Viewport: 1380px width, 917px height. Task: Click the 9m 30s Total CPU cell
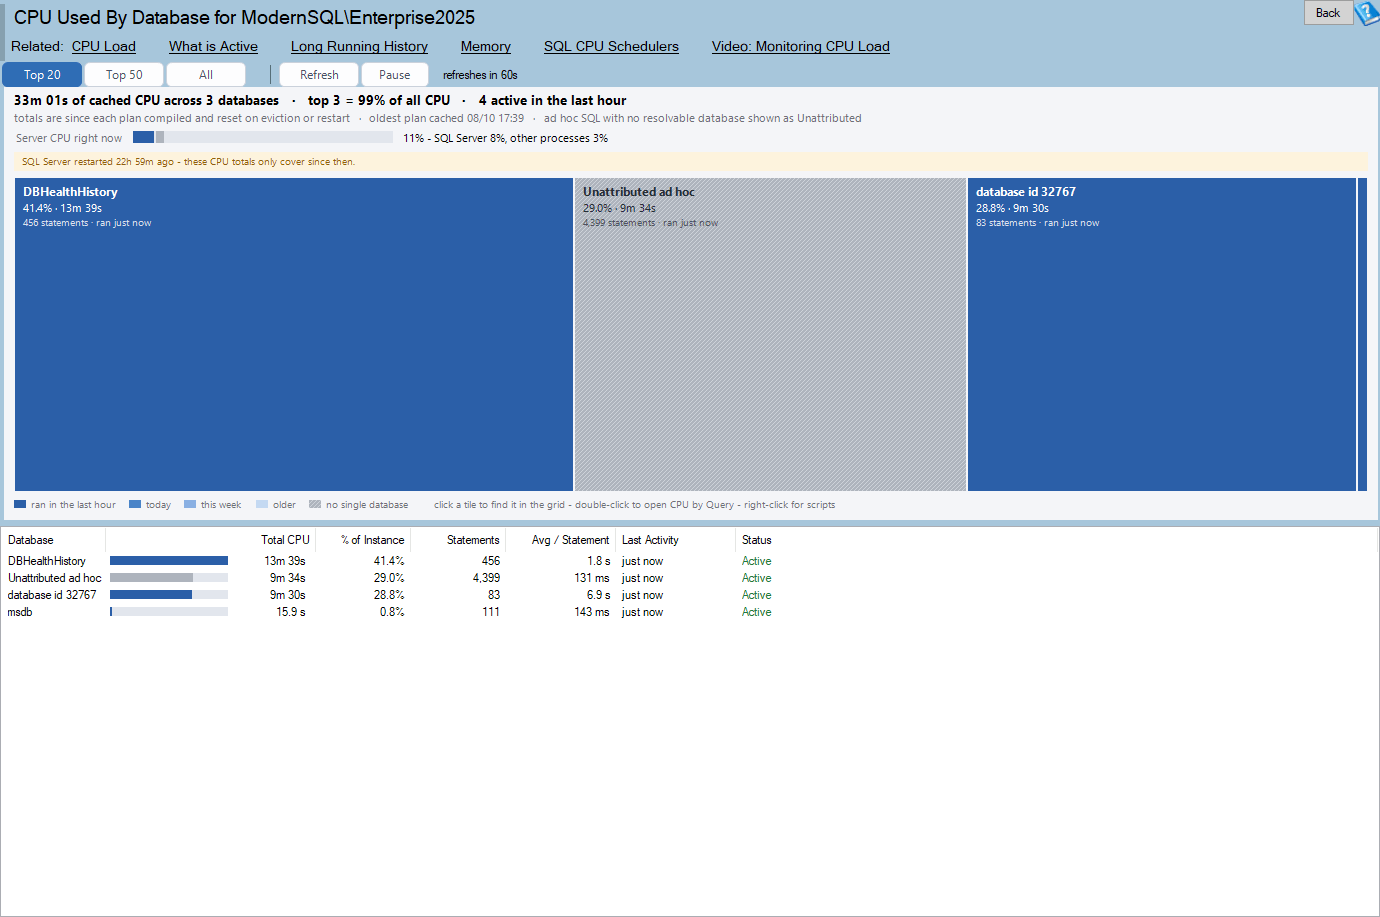tap(288, 595)
